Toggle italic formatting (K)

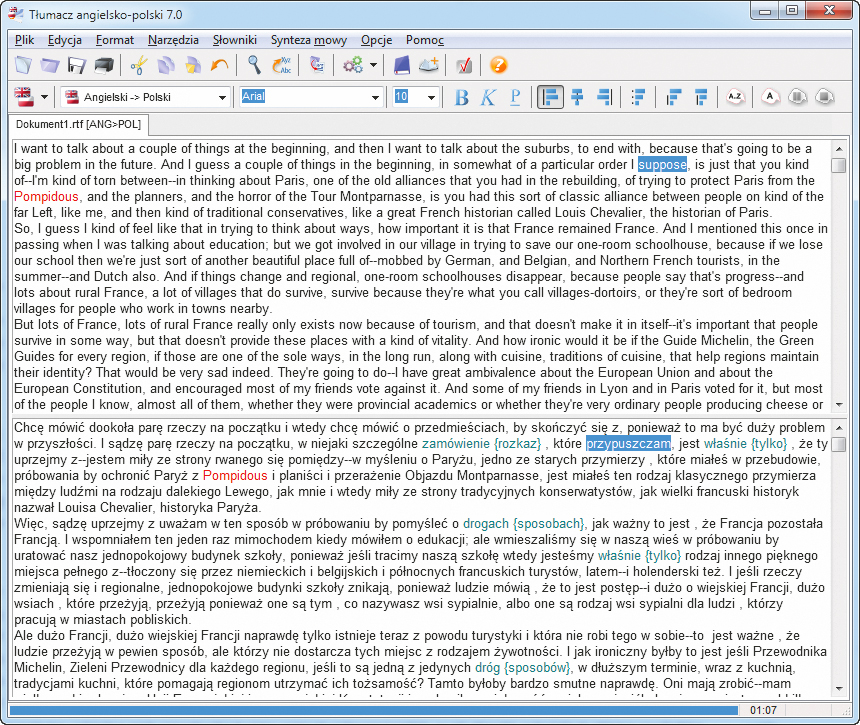tap(488, 97)
